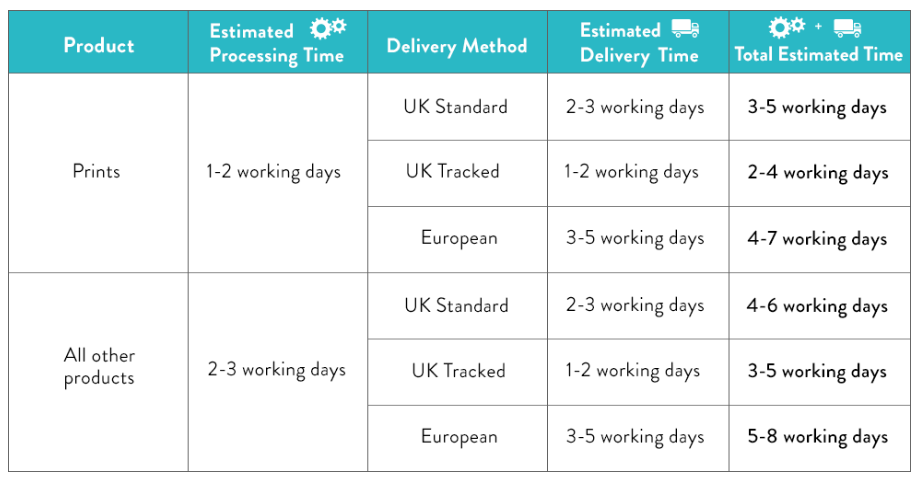The image size is (918, 478).
Task: Click UK Standard in the Prints section
Action: tap(455, 107)
